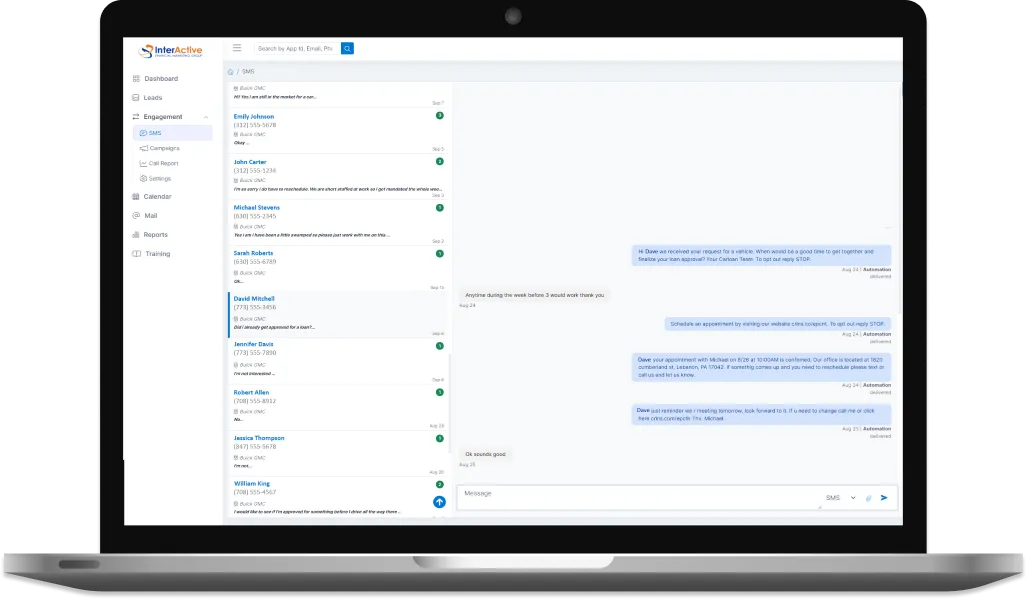Click William King's unread count badge
Screen dimensions: 1027x600
[x=439, y=485]
